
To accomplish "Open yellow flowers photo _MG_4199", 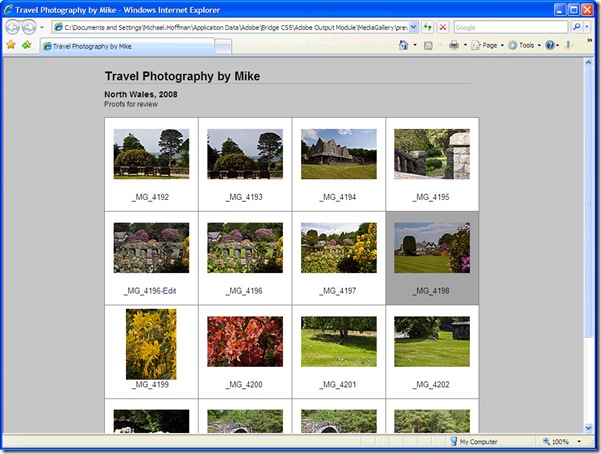I will (151, 344).
